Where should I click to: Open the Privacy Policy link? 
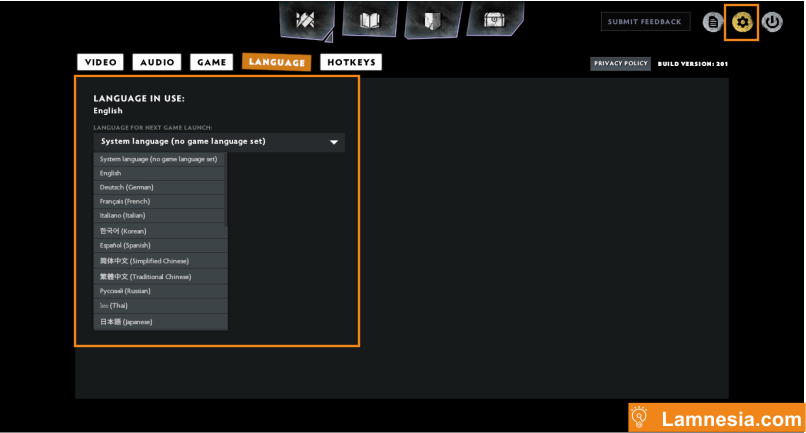point(621,63)
